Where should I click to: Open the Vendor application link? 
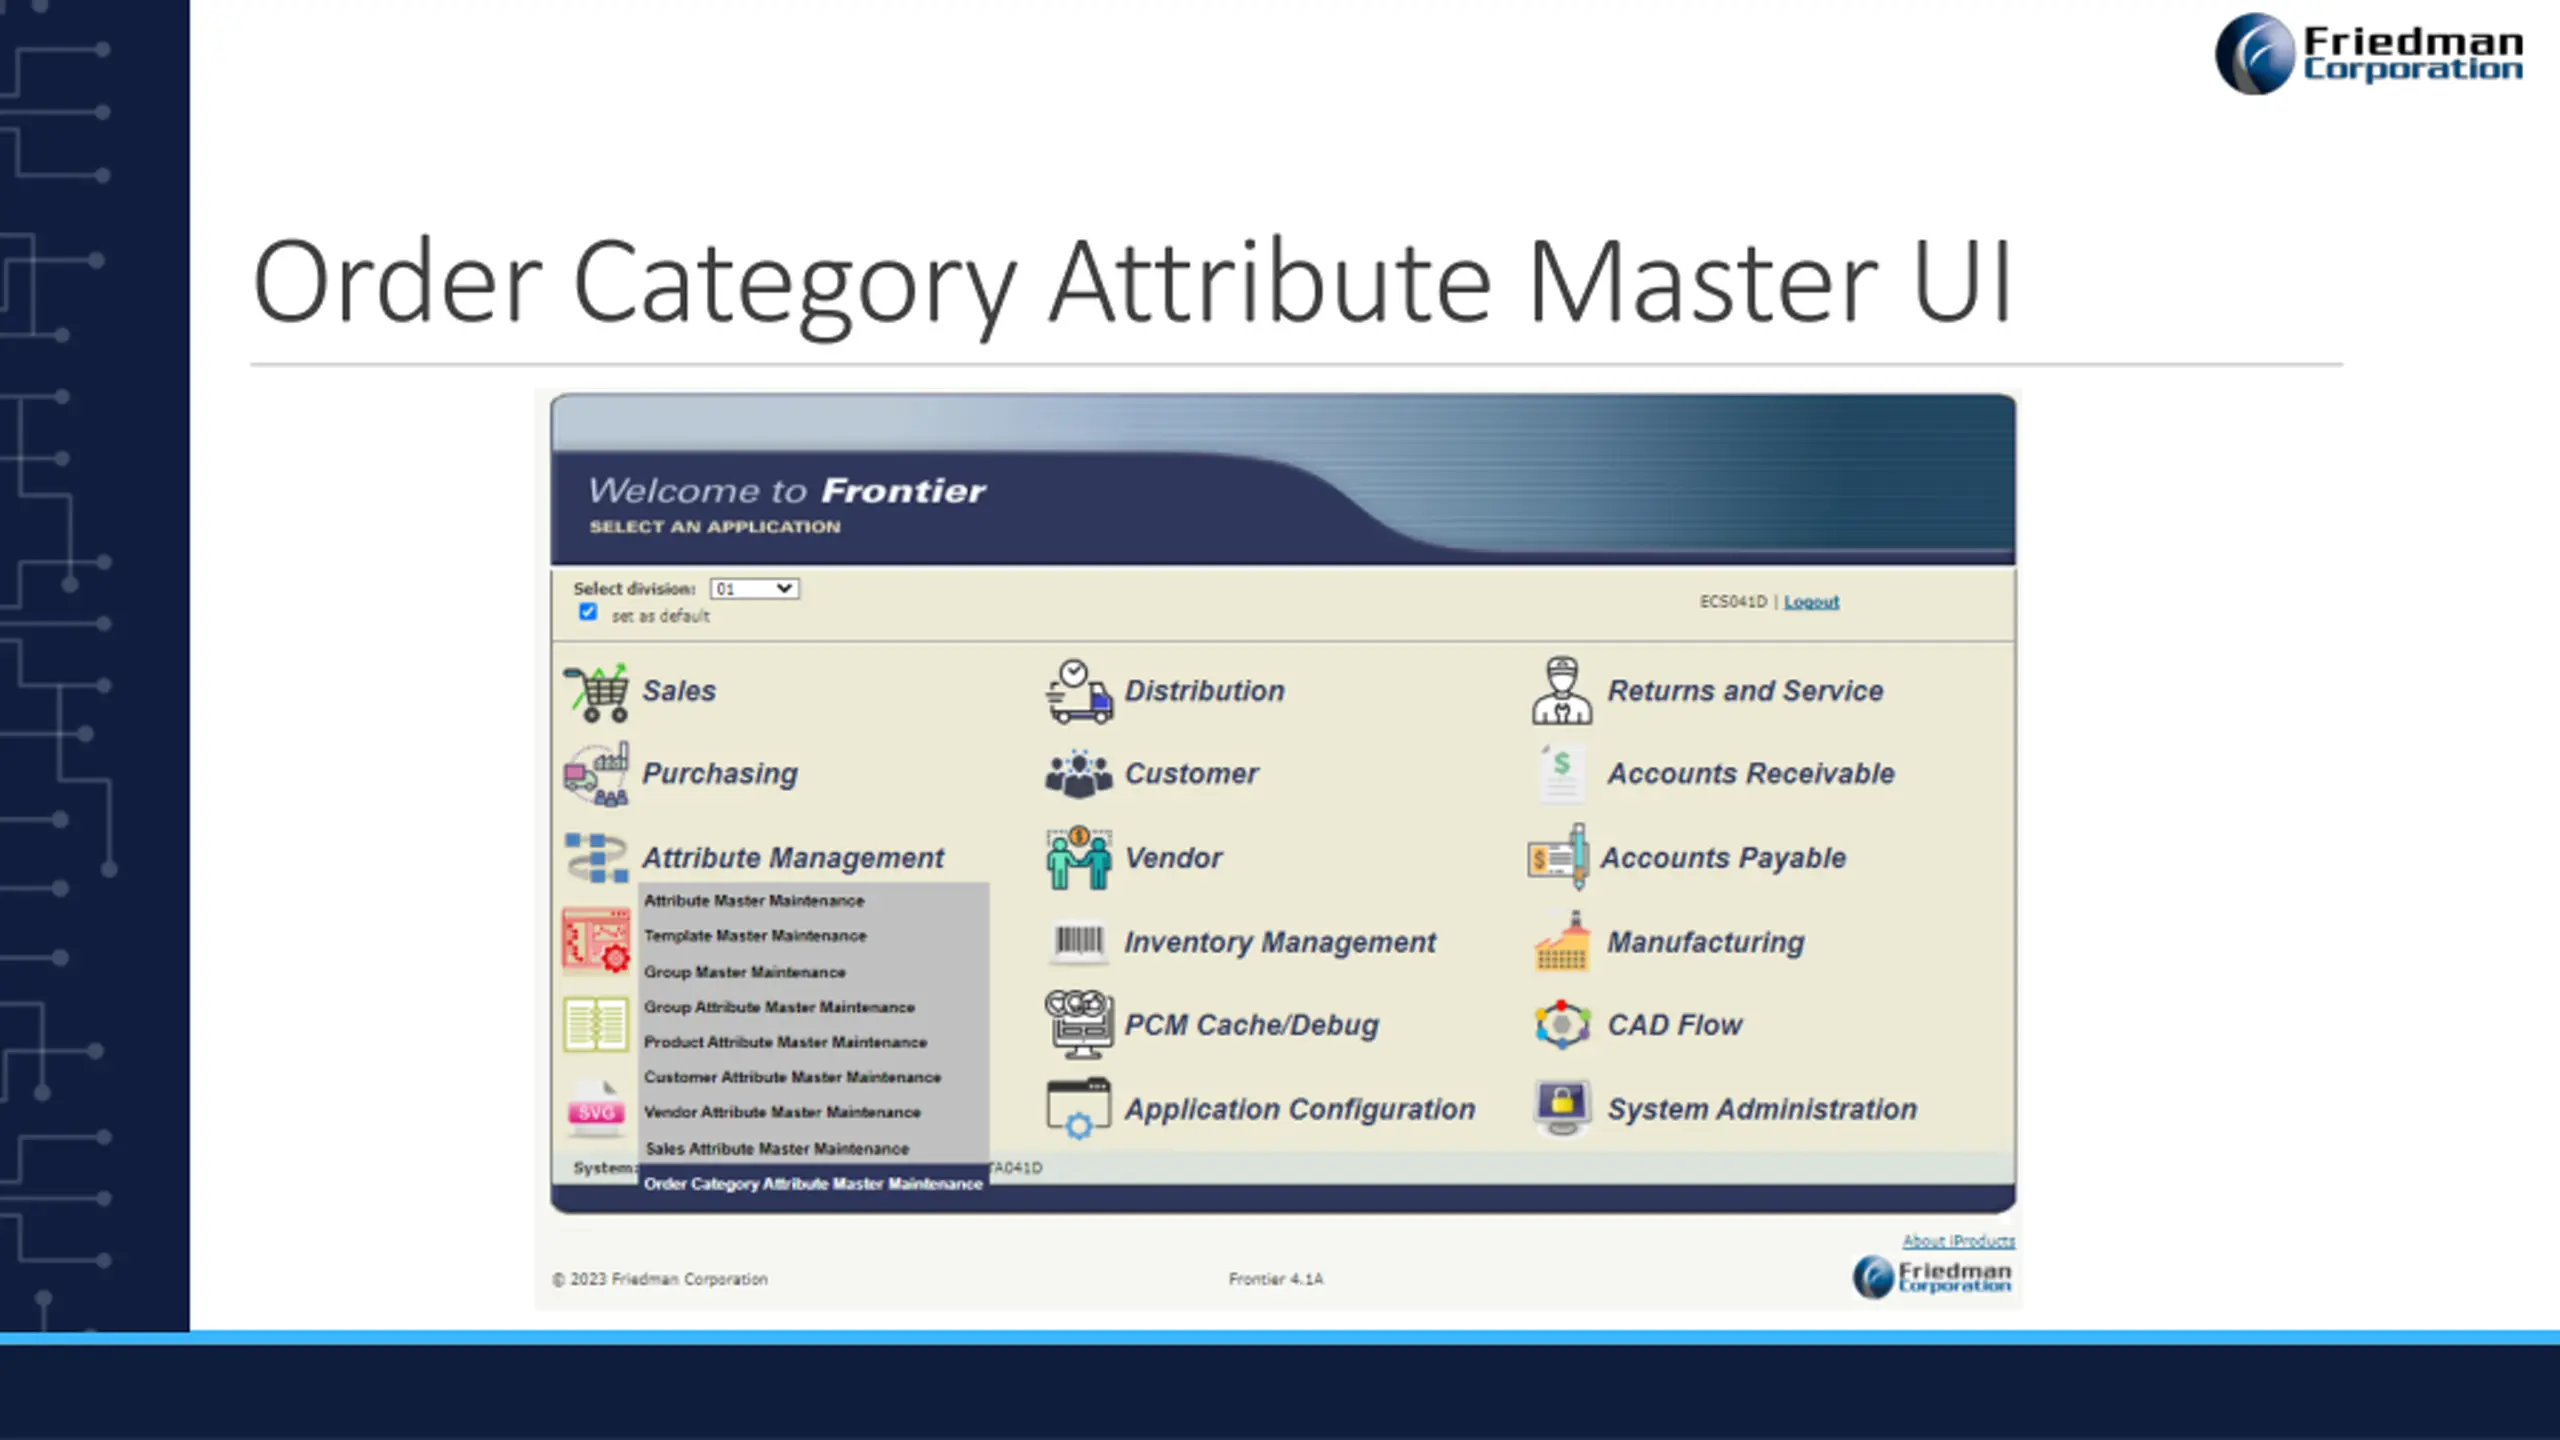tap(1173, 858)
